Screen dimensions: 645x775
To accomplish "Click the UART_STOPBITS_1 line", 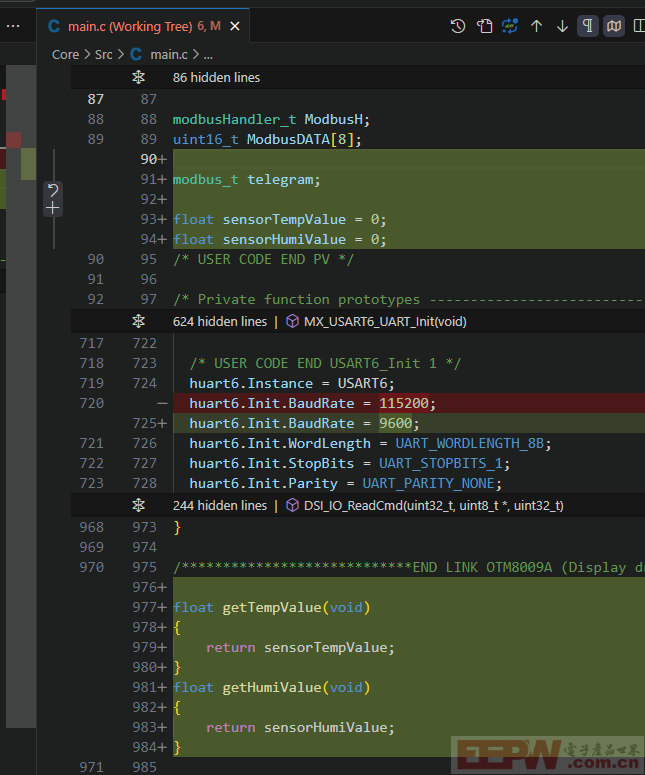I will coord(349,464).
